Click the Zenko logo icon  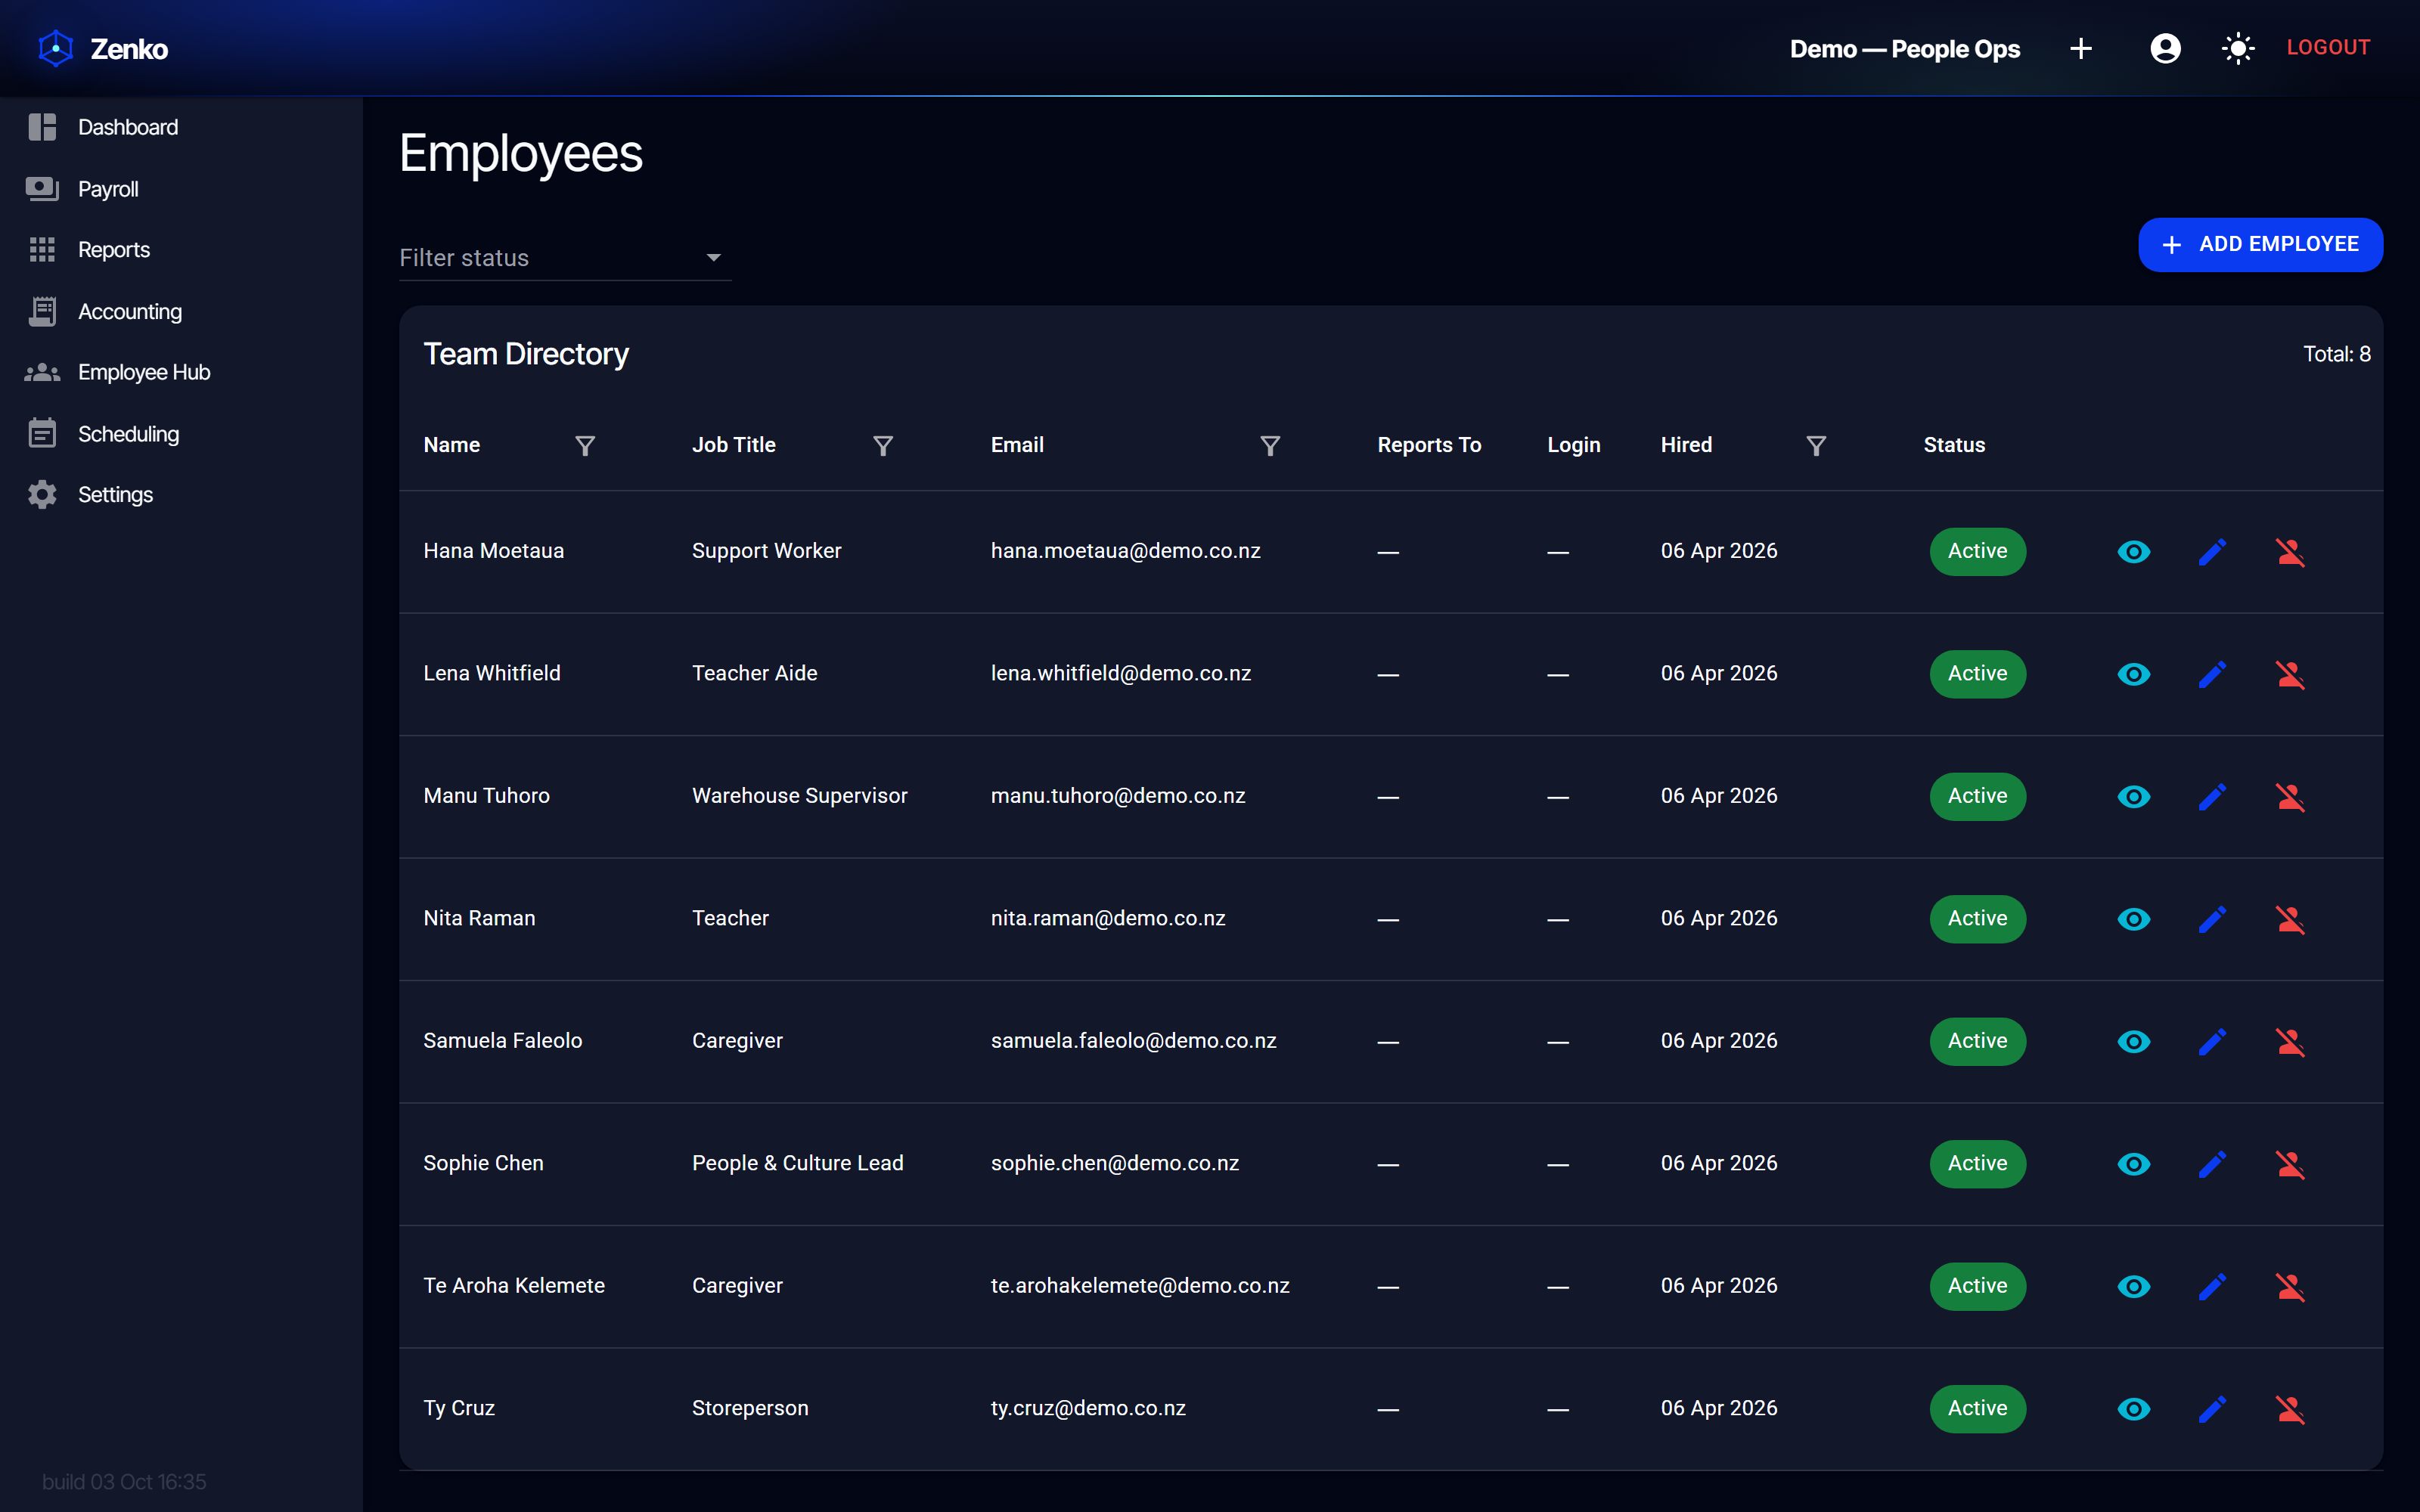coord(56,48)
